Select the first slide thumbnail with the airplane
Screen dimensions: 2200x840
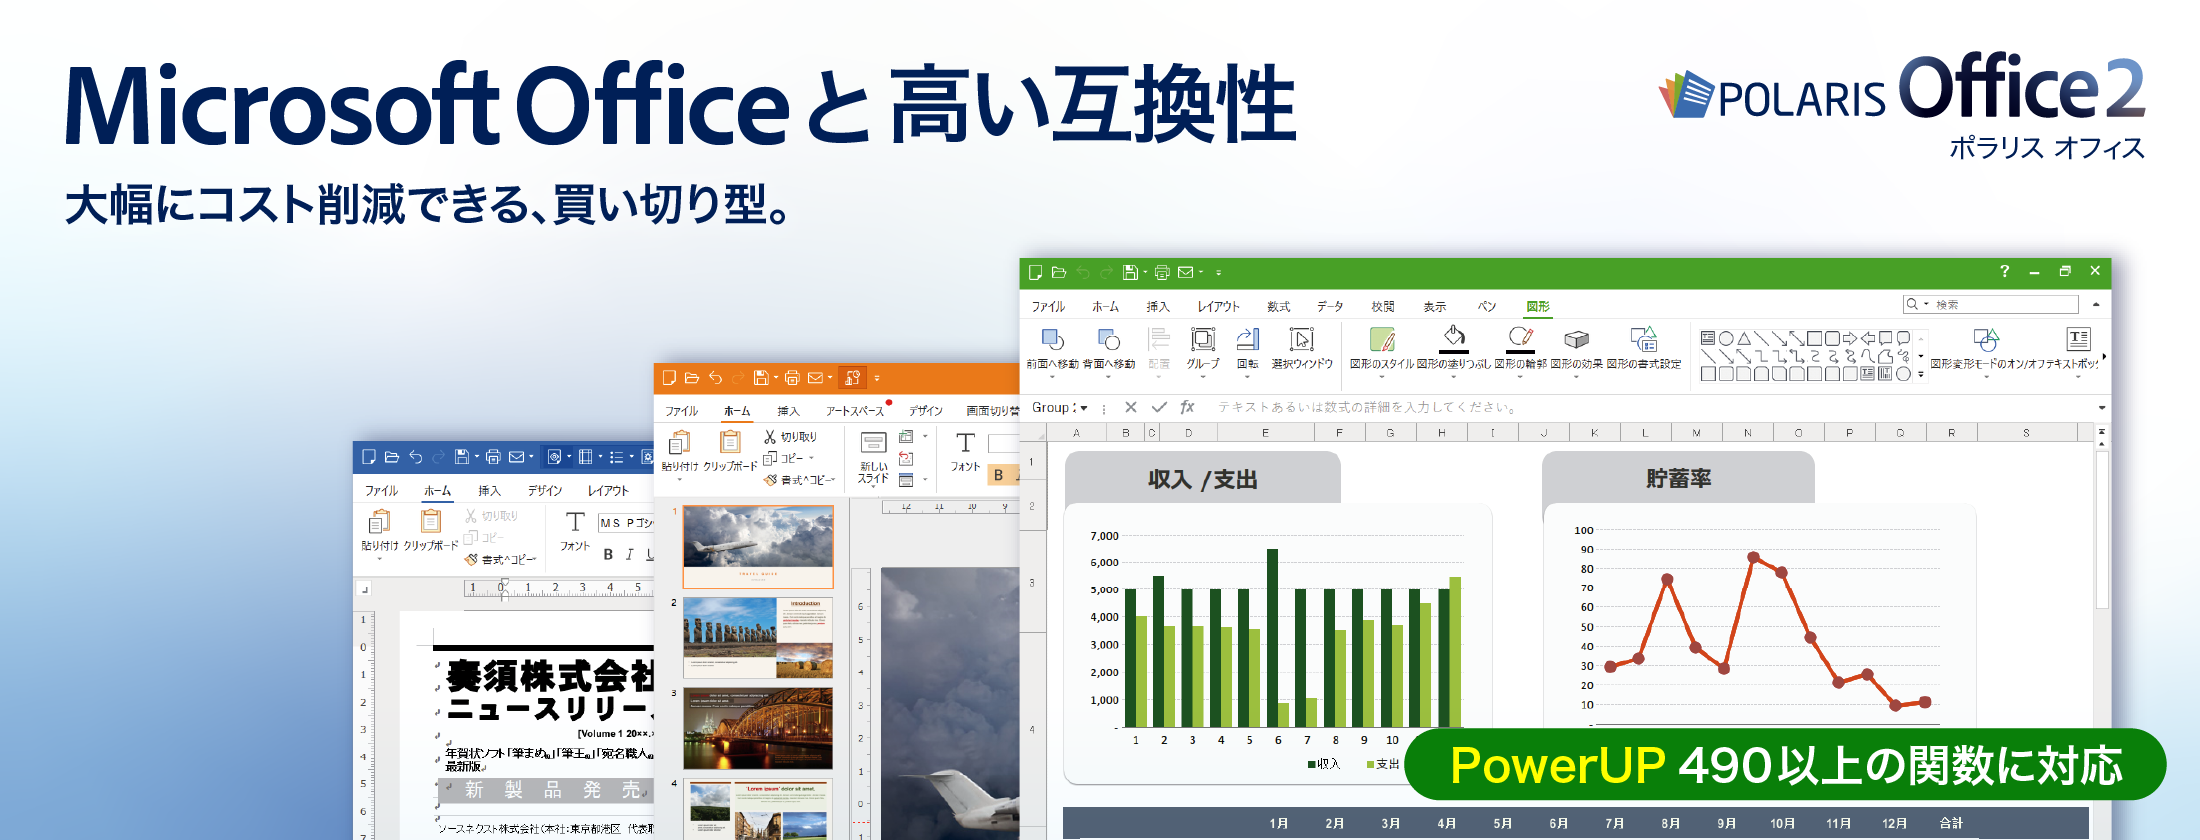point(758,546)
